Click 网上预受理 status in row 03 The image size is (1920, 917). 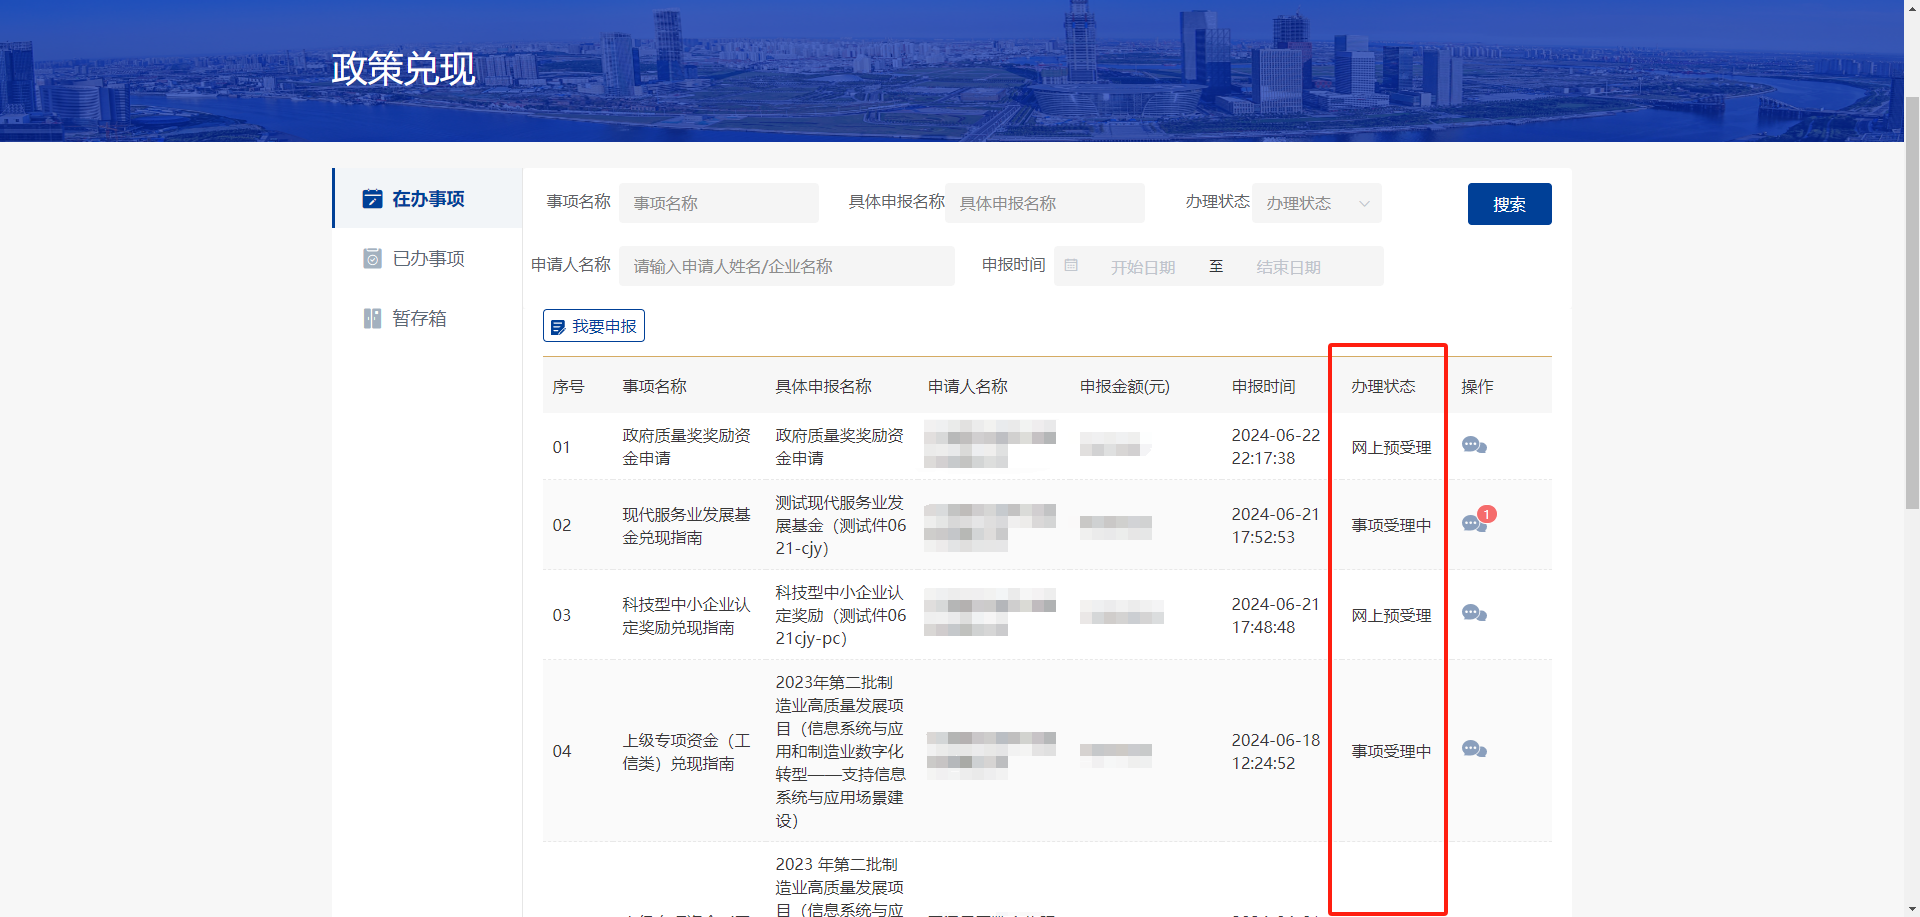point(1391,615)
